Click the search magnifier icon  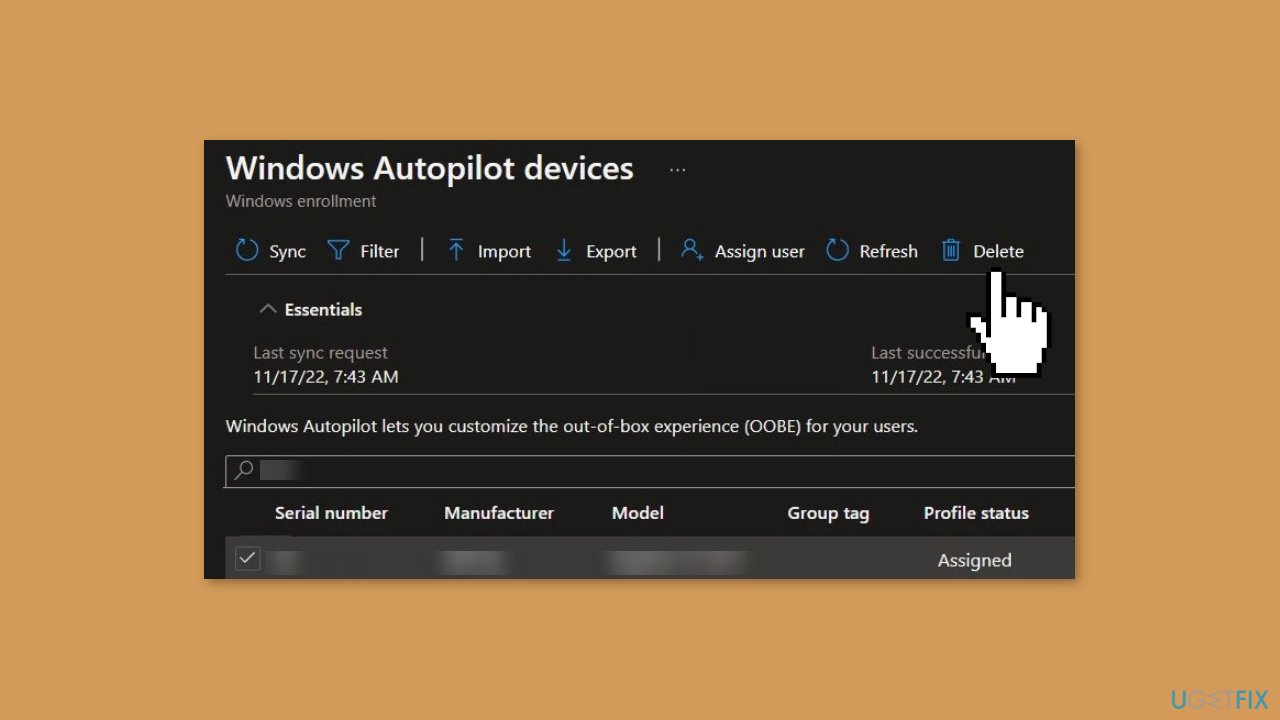242,470
